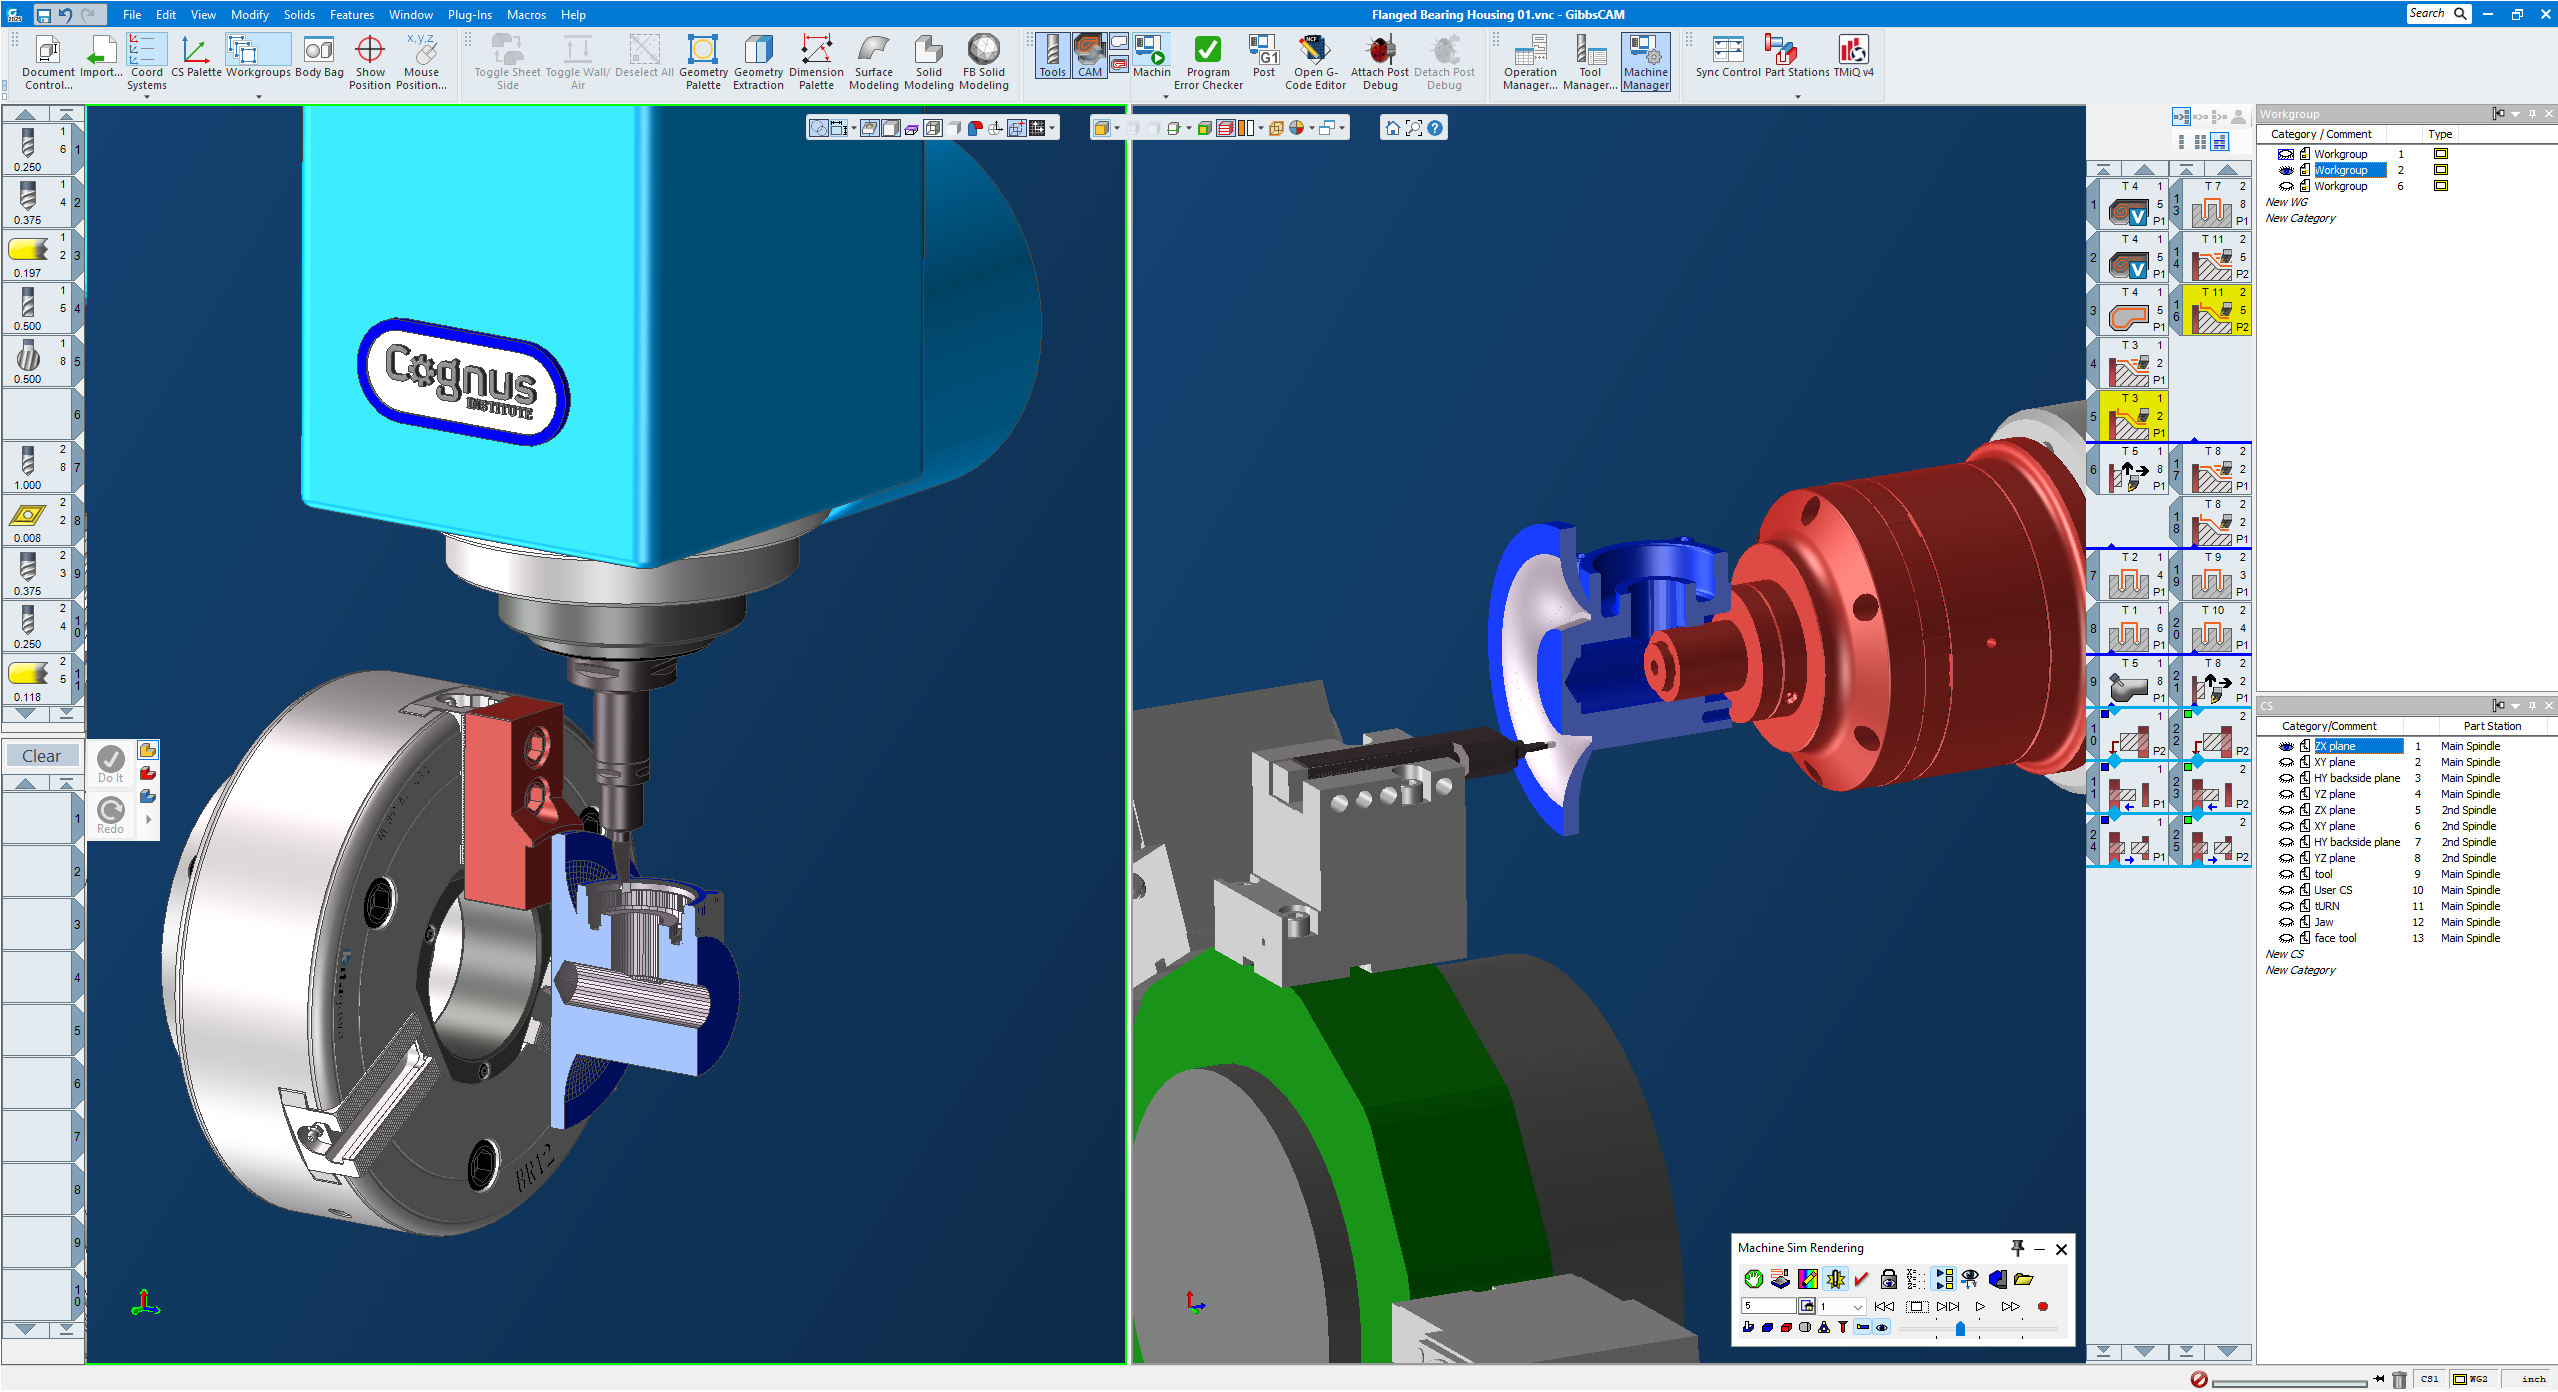This screenshot has width=2558, height=1392.
Task: Click the status bar progress slider
Action: point(2288,1382)
